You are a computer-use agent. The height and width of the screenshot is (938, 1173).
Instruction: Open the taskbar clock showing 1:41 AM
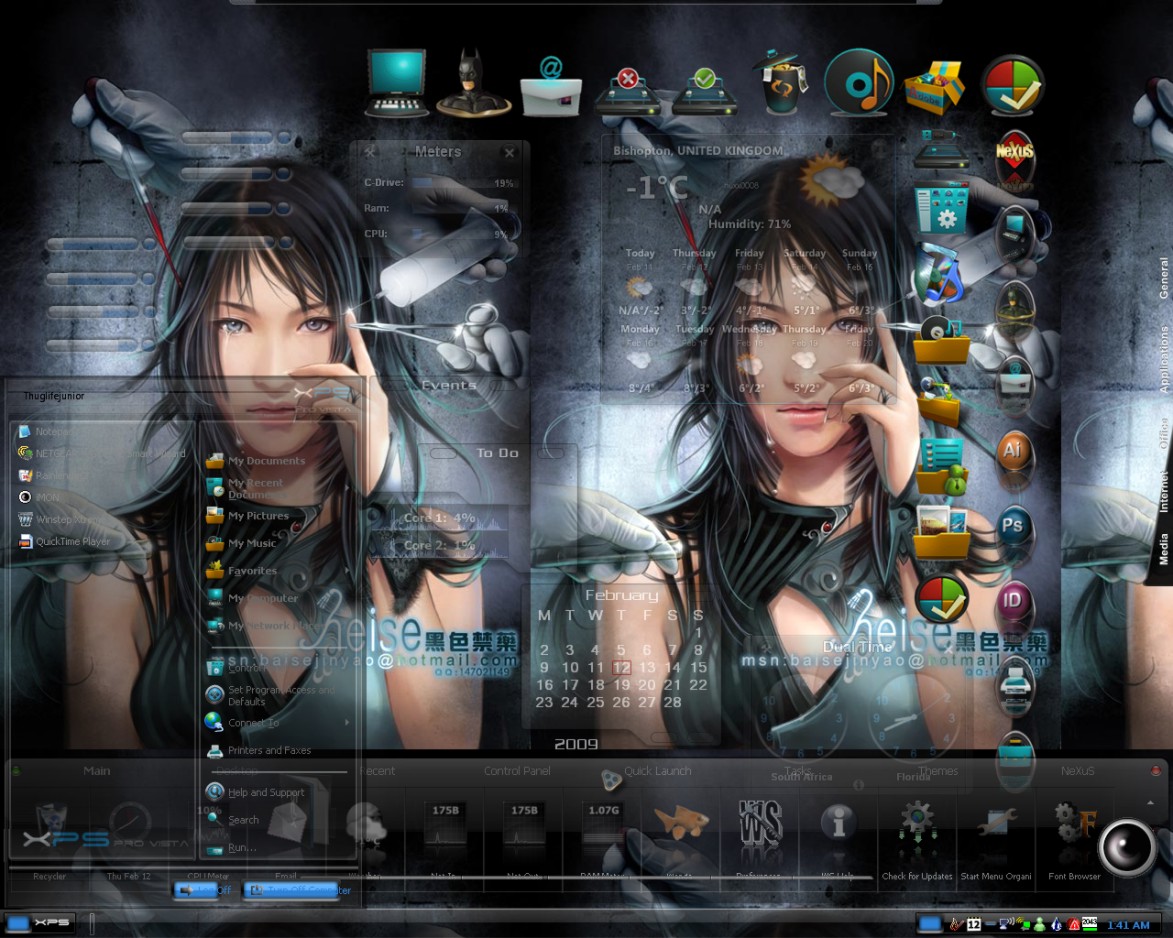(x=1128, y=925)
